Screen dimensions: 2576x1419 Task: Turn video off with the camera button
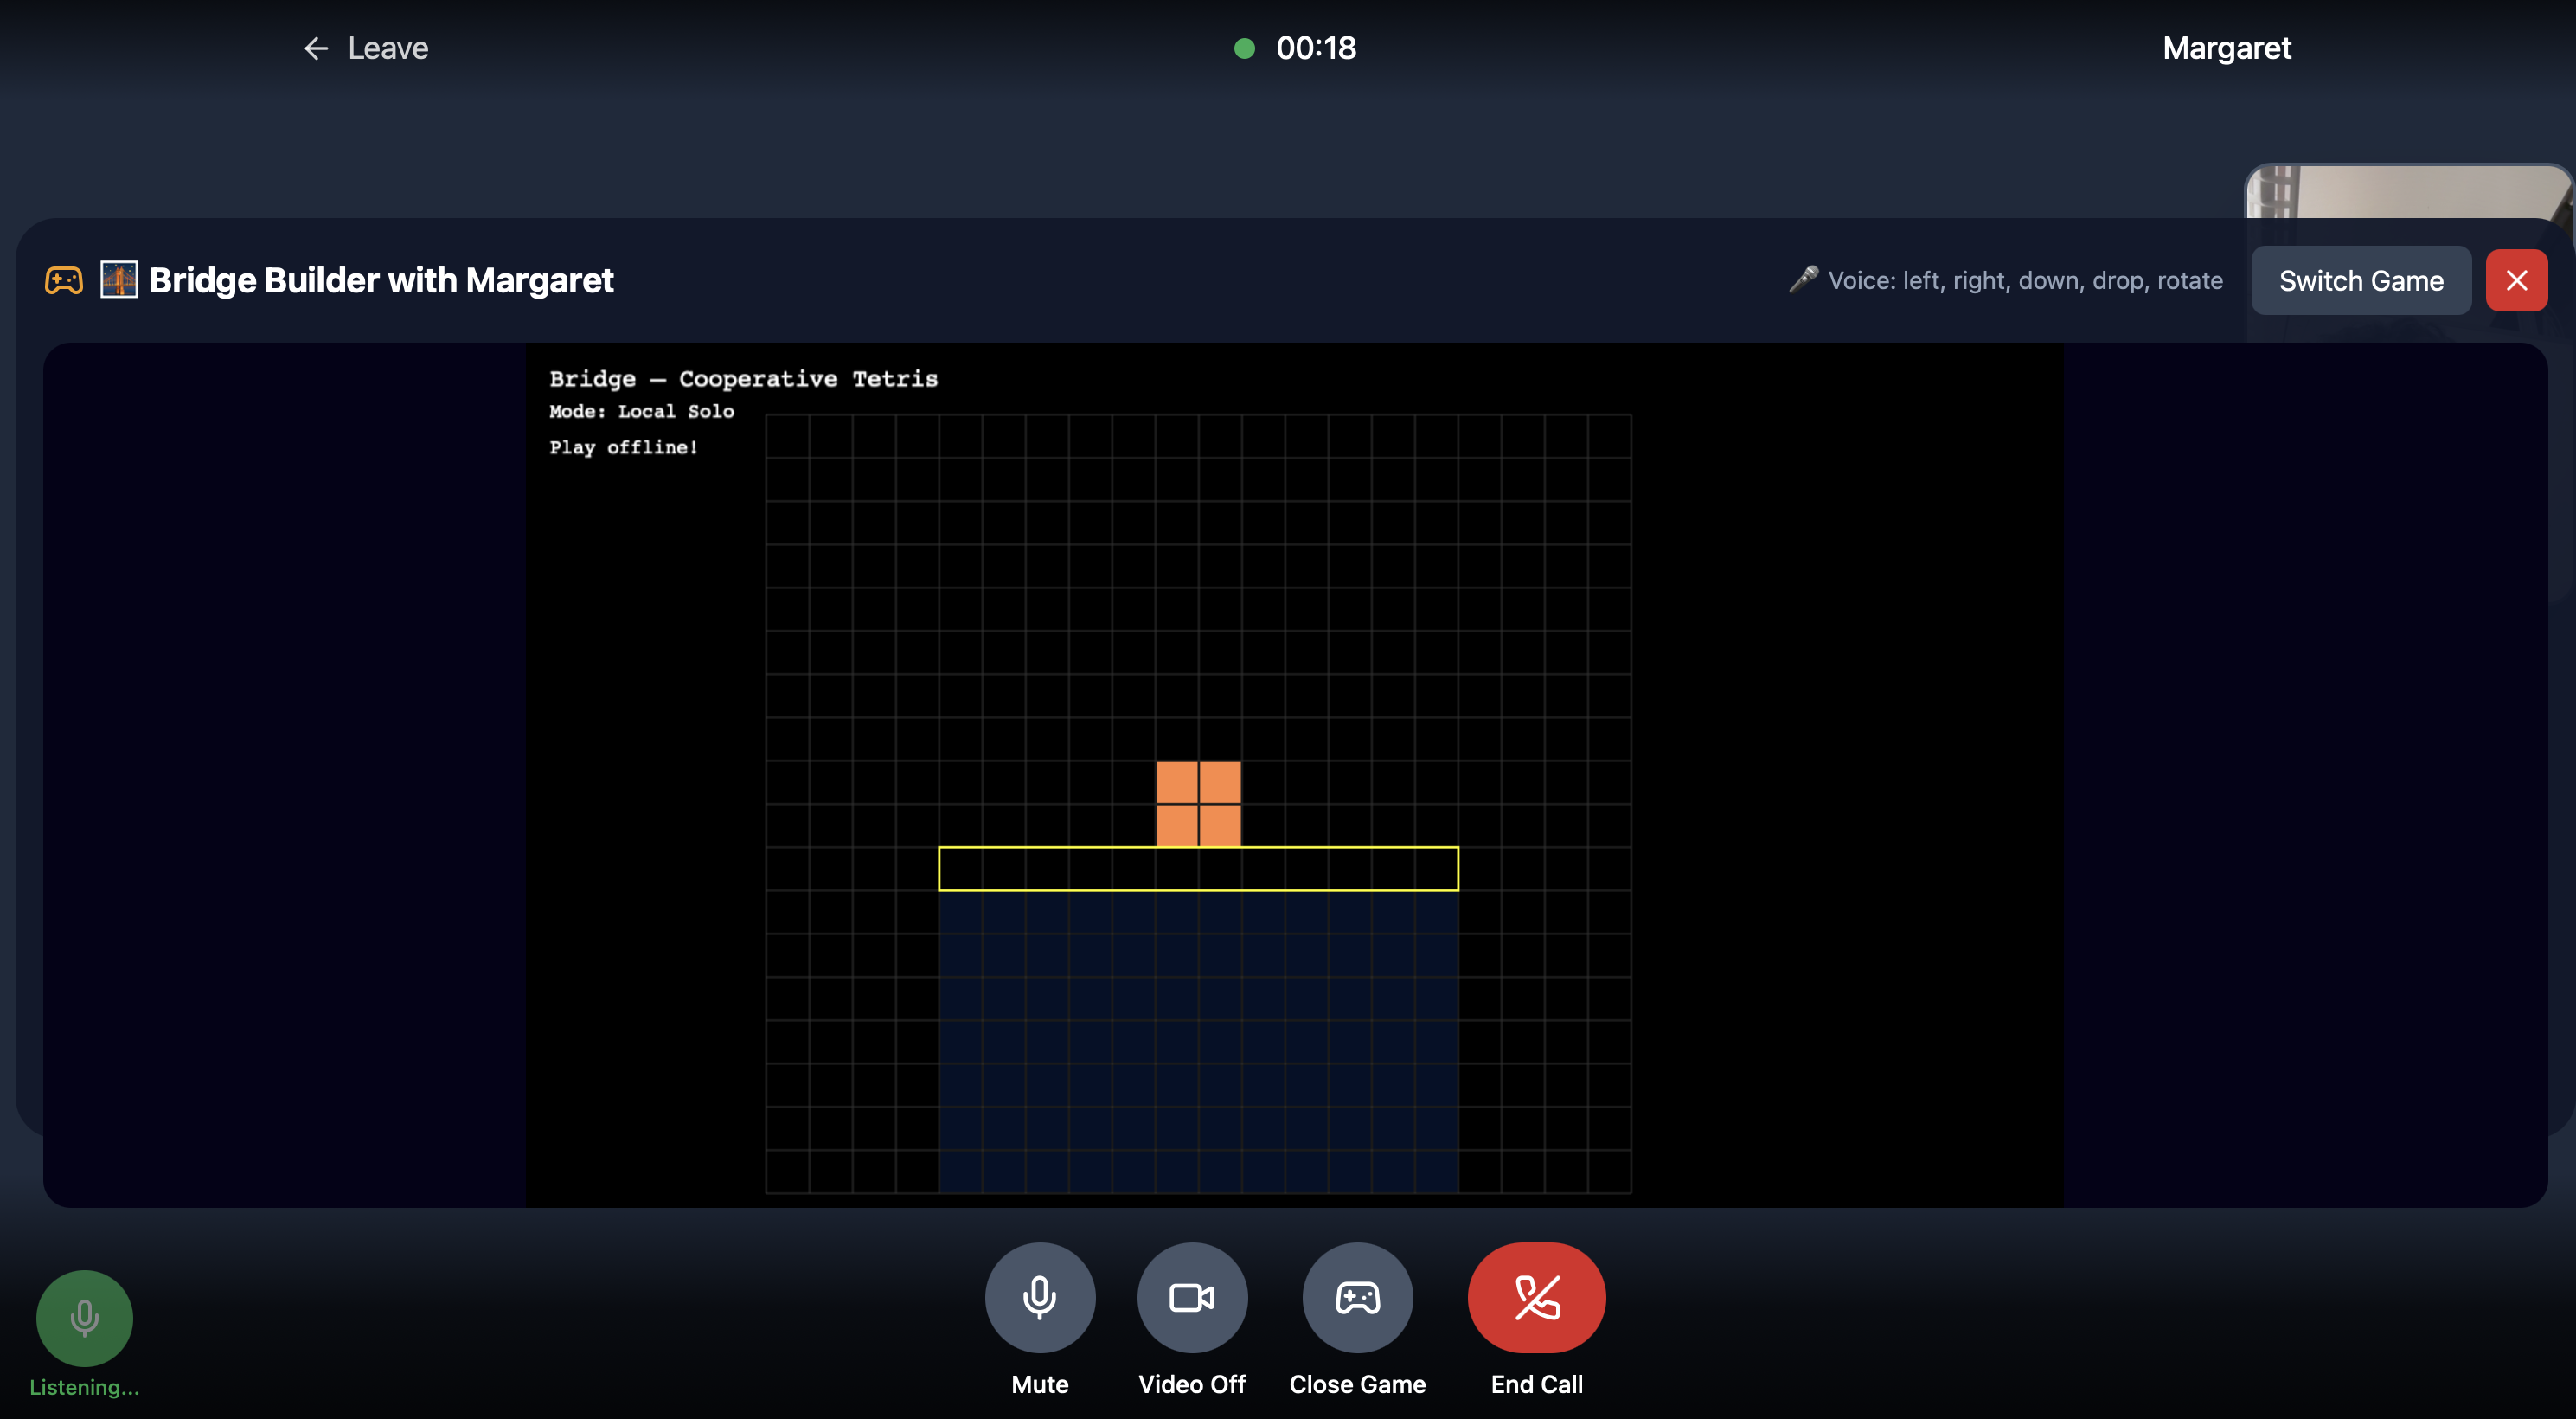1191,1297
